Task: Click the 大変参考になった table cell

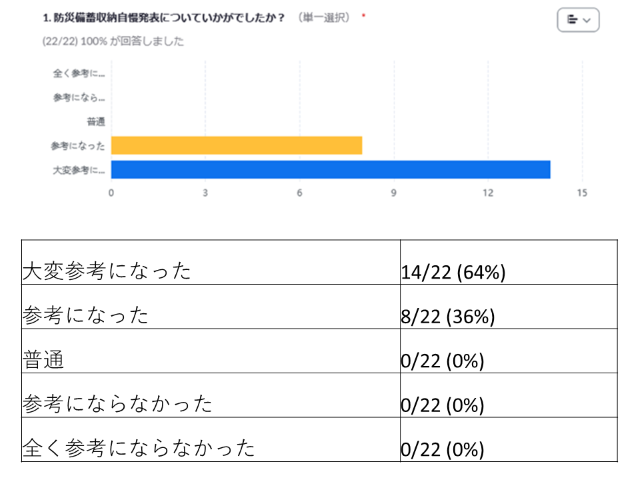Action: click(x=106, y=271)
